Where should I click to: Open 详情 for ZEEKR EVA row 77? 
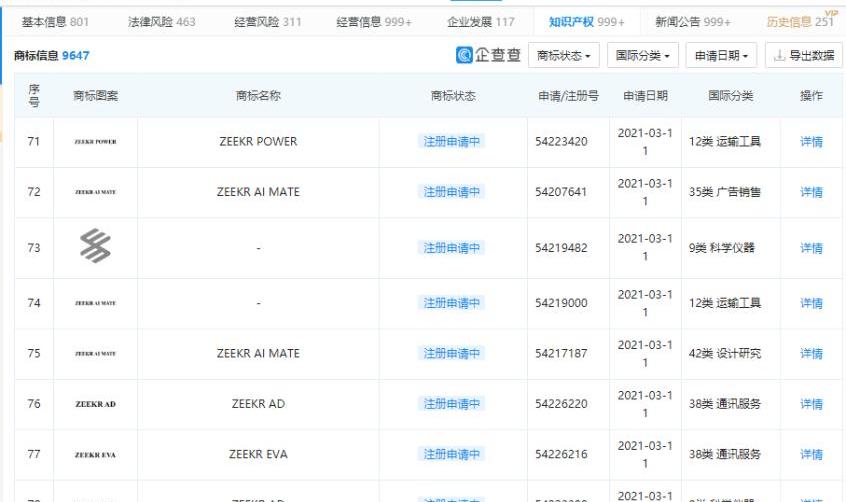coord(811,454)
